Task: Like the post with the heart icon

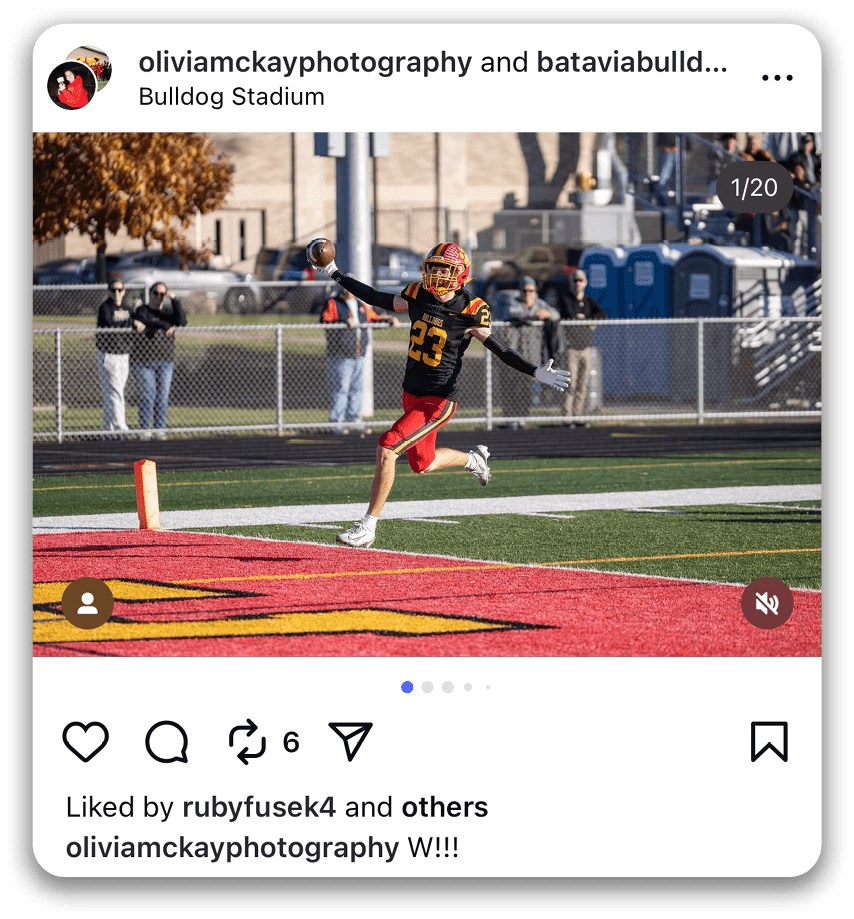Action: point(86,741)
